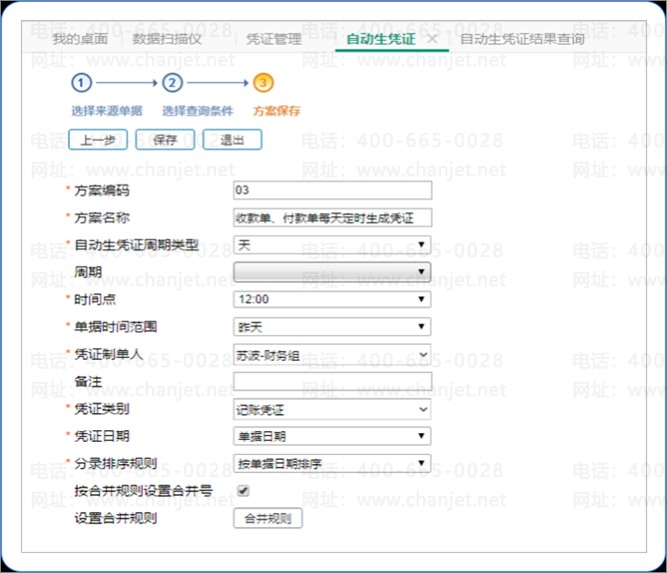Image resolution: width=667 pixels, height=573 pixels.
Task: Go to step 2 circle icon
Action: pyautogui.click(x=172, y=83)
